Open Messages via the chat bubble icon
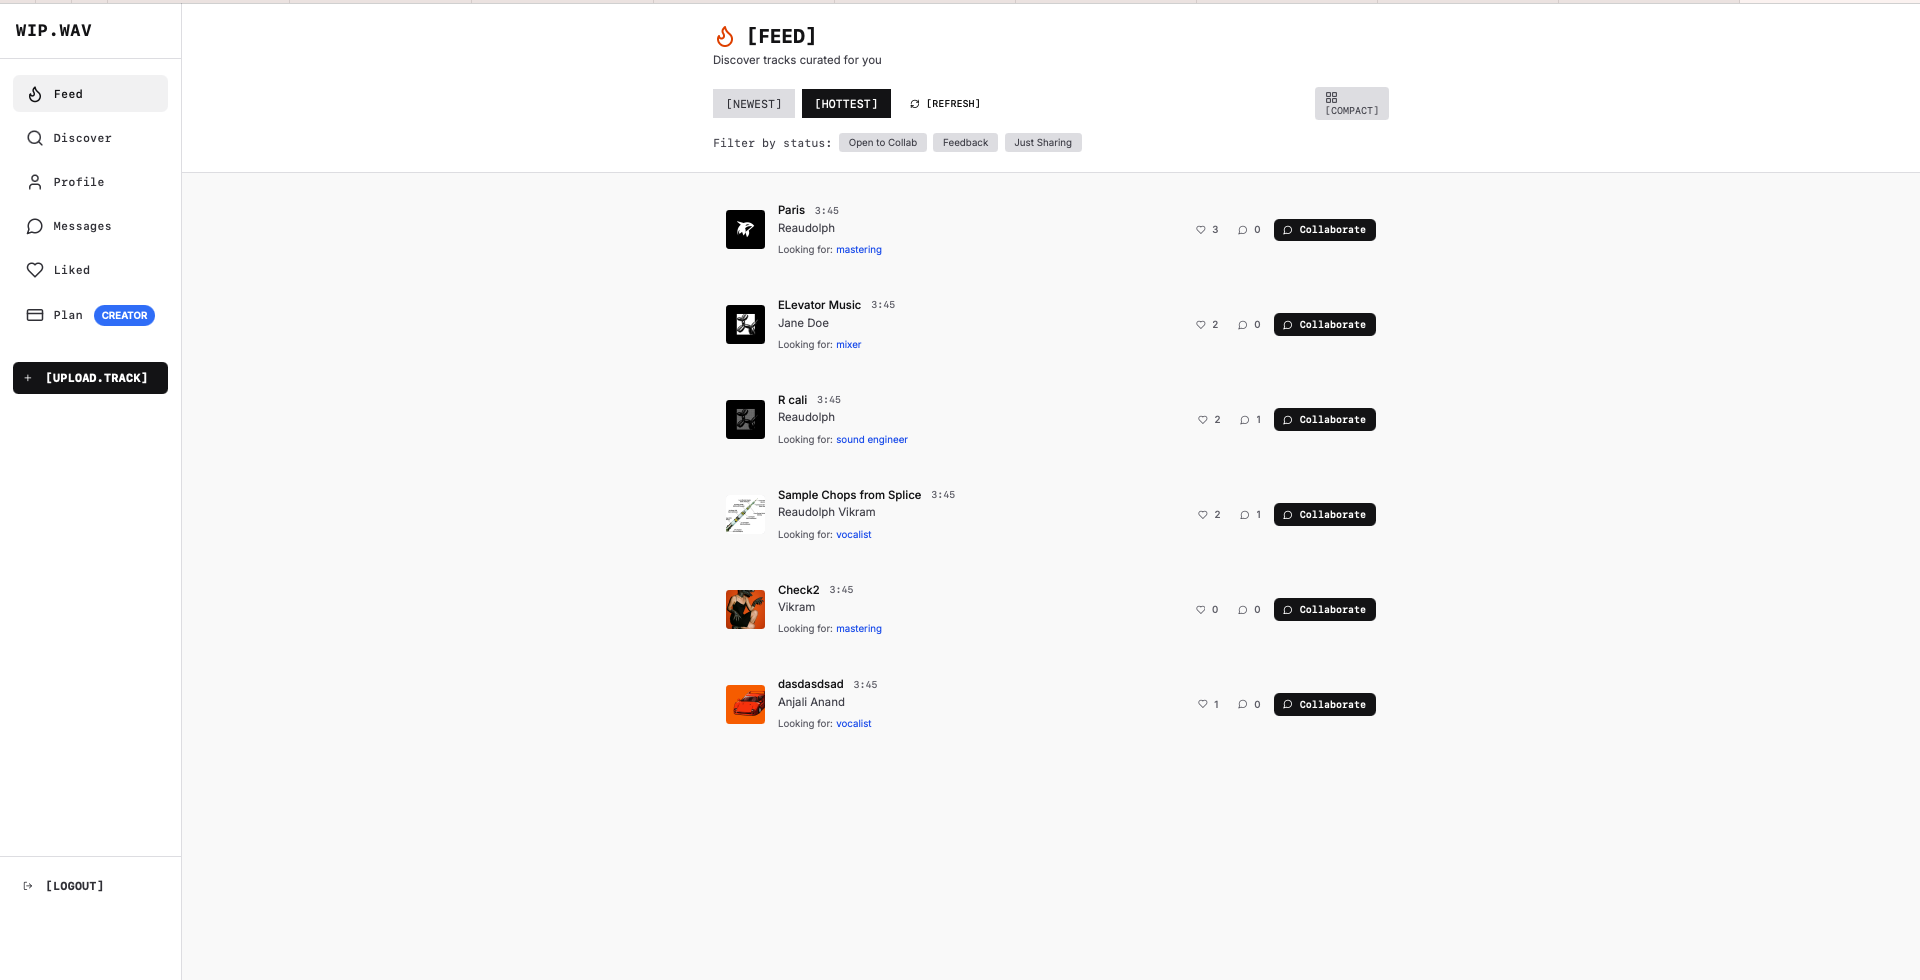 coord(35,226)
